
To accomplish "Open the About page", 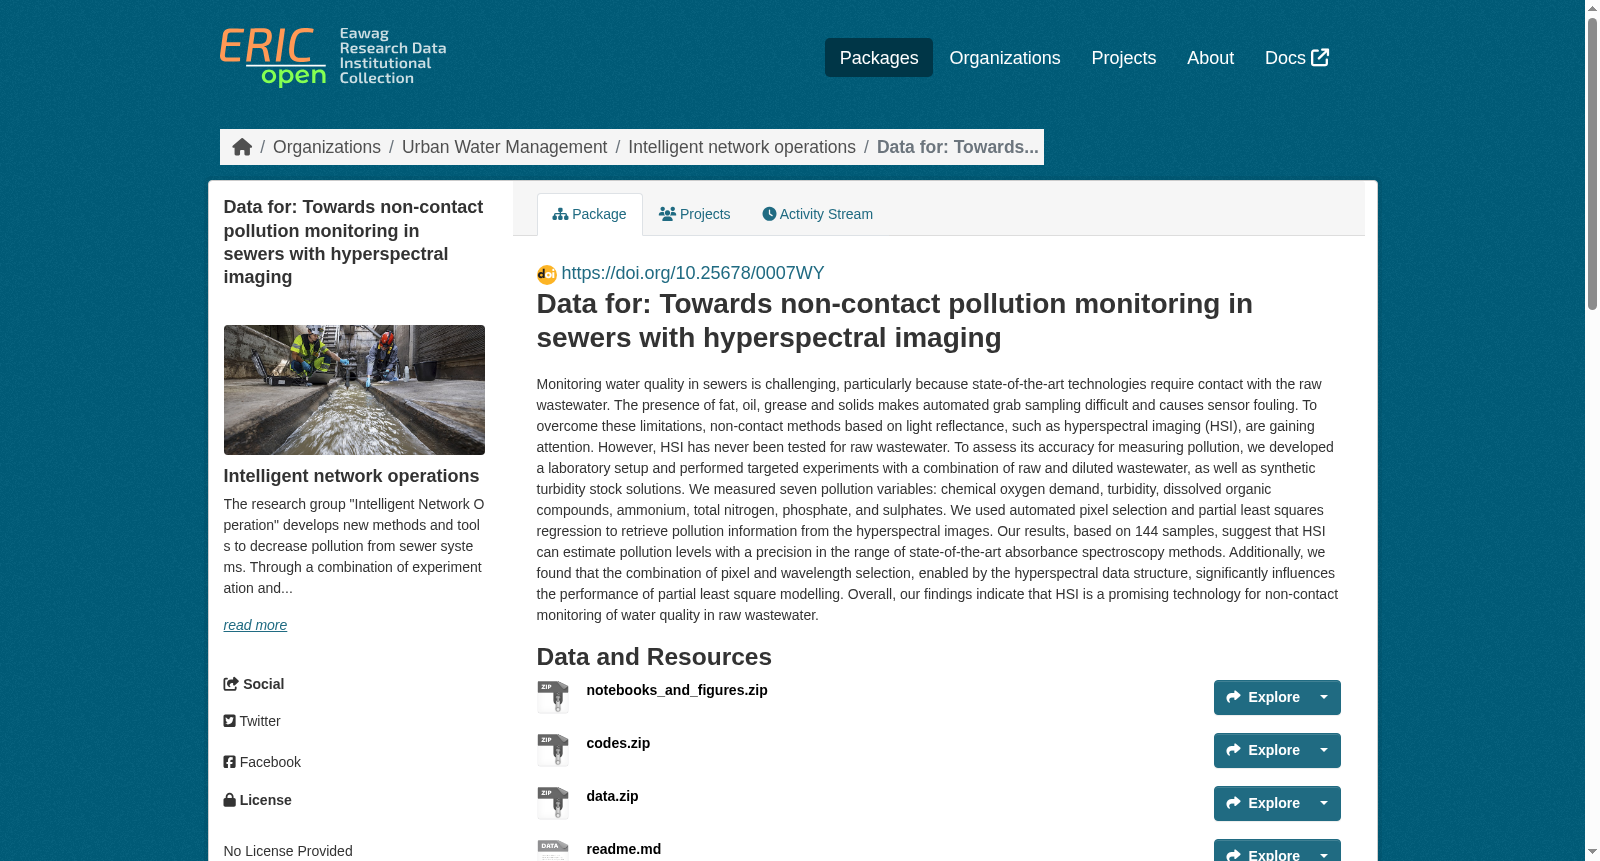I will point(1210,58).
